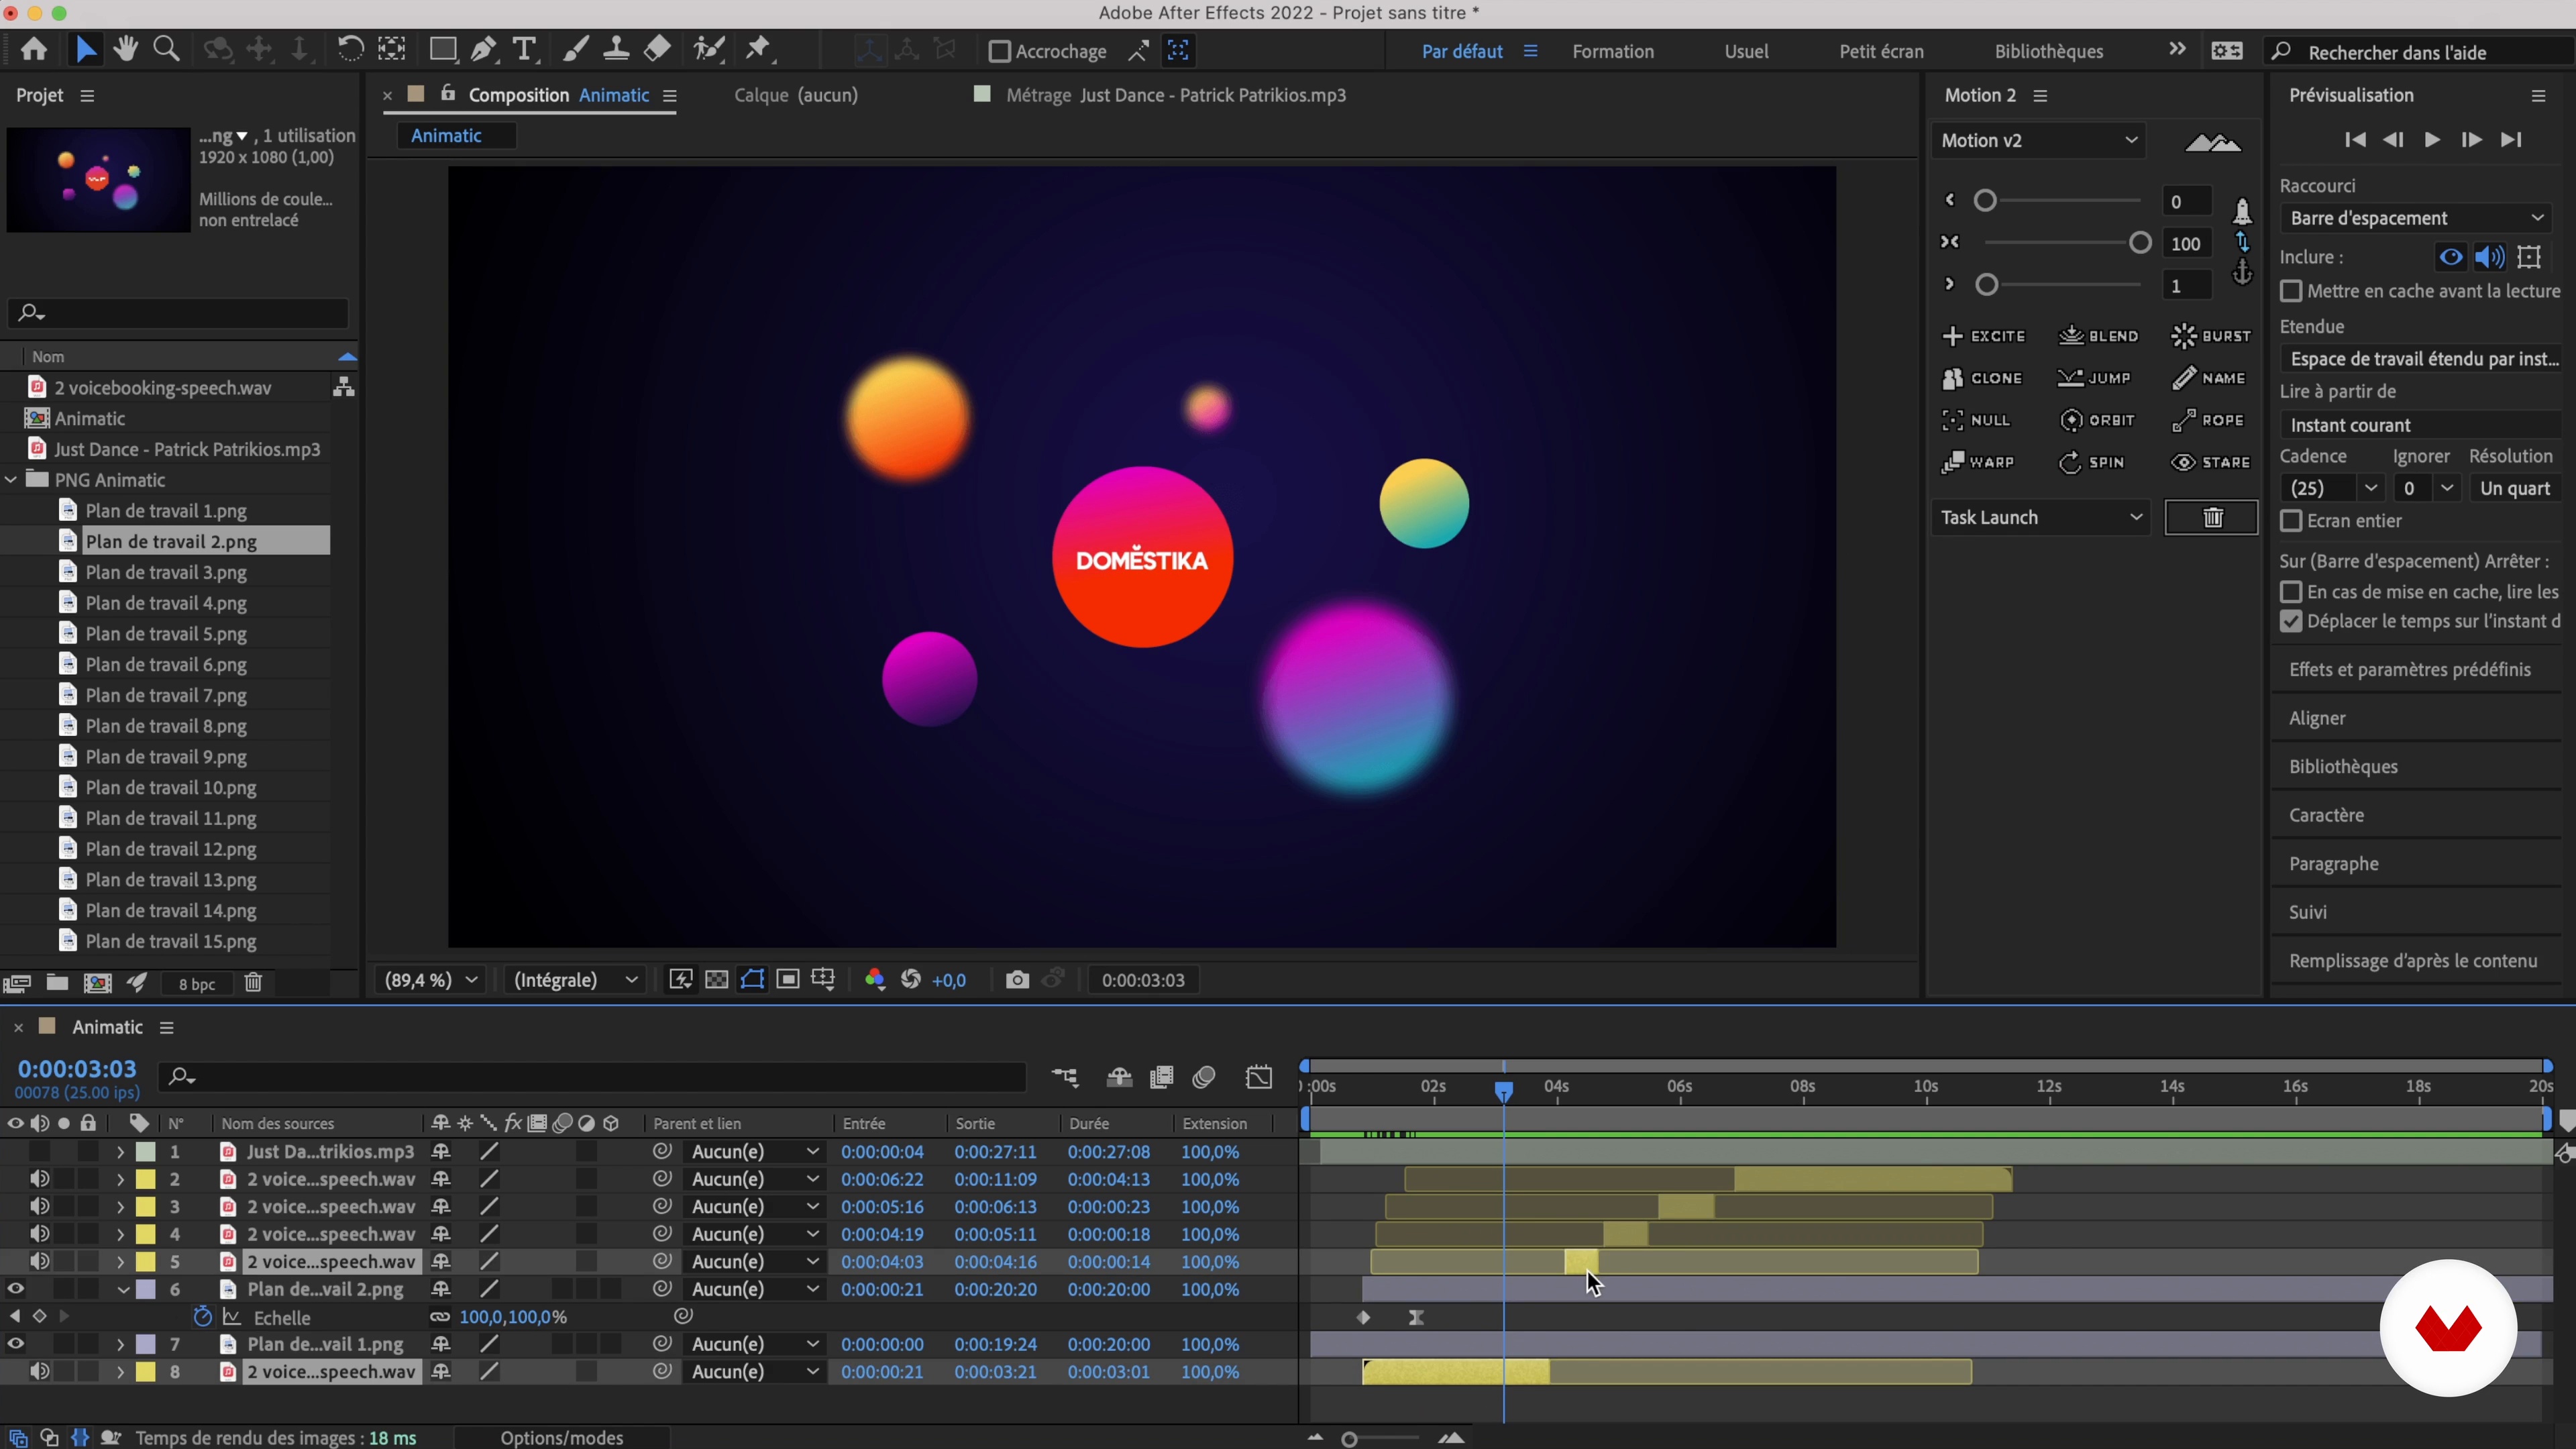
Task: Click the Motion 2 JUMP tool
Action: coord(2094,378)
